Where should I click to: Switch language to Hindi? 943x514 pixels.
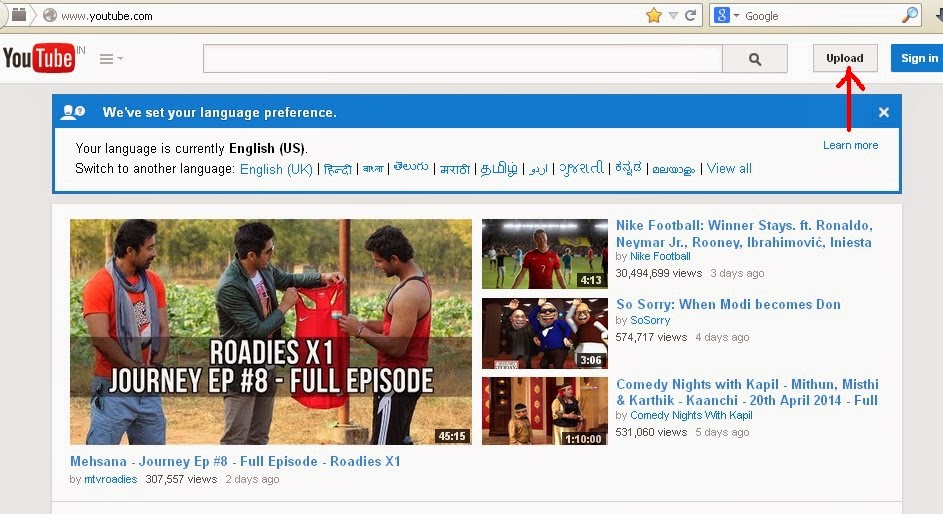(337, 170)
